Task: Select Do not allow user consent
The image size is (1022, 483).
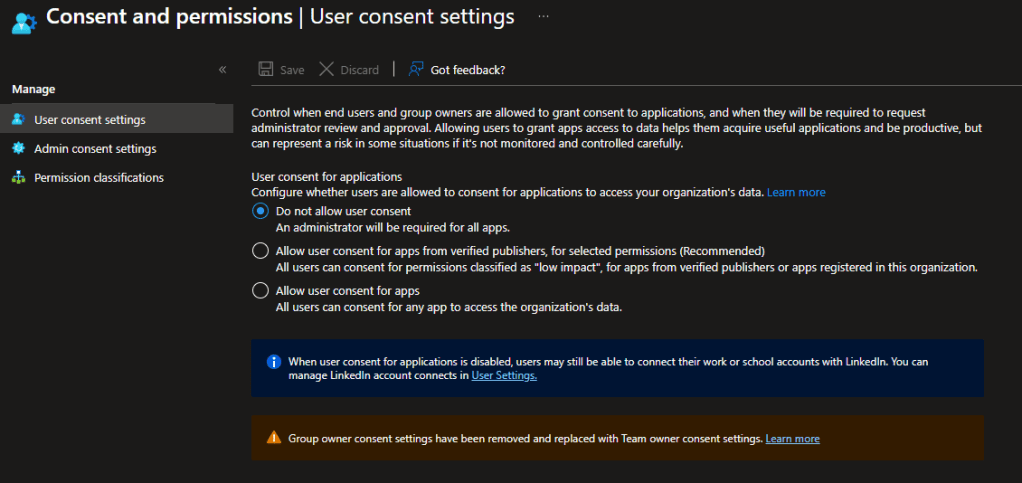Action: coord(260,211)
